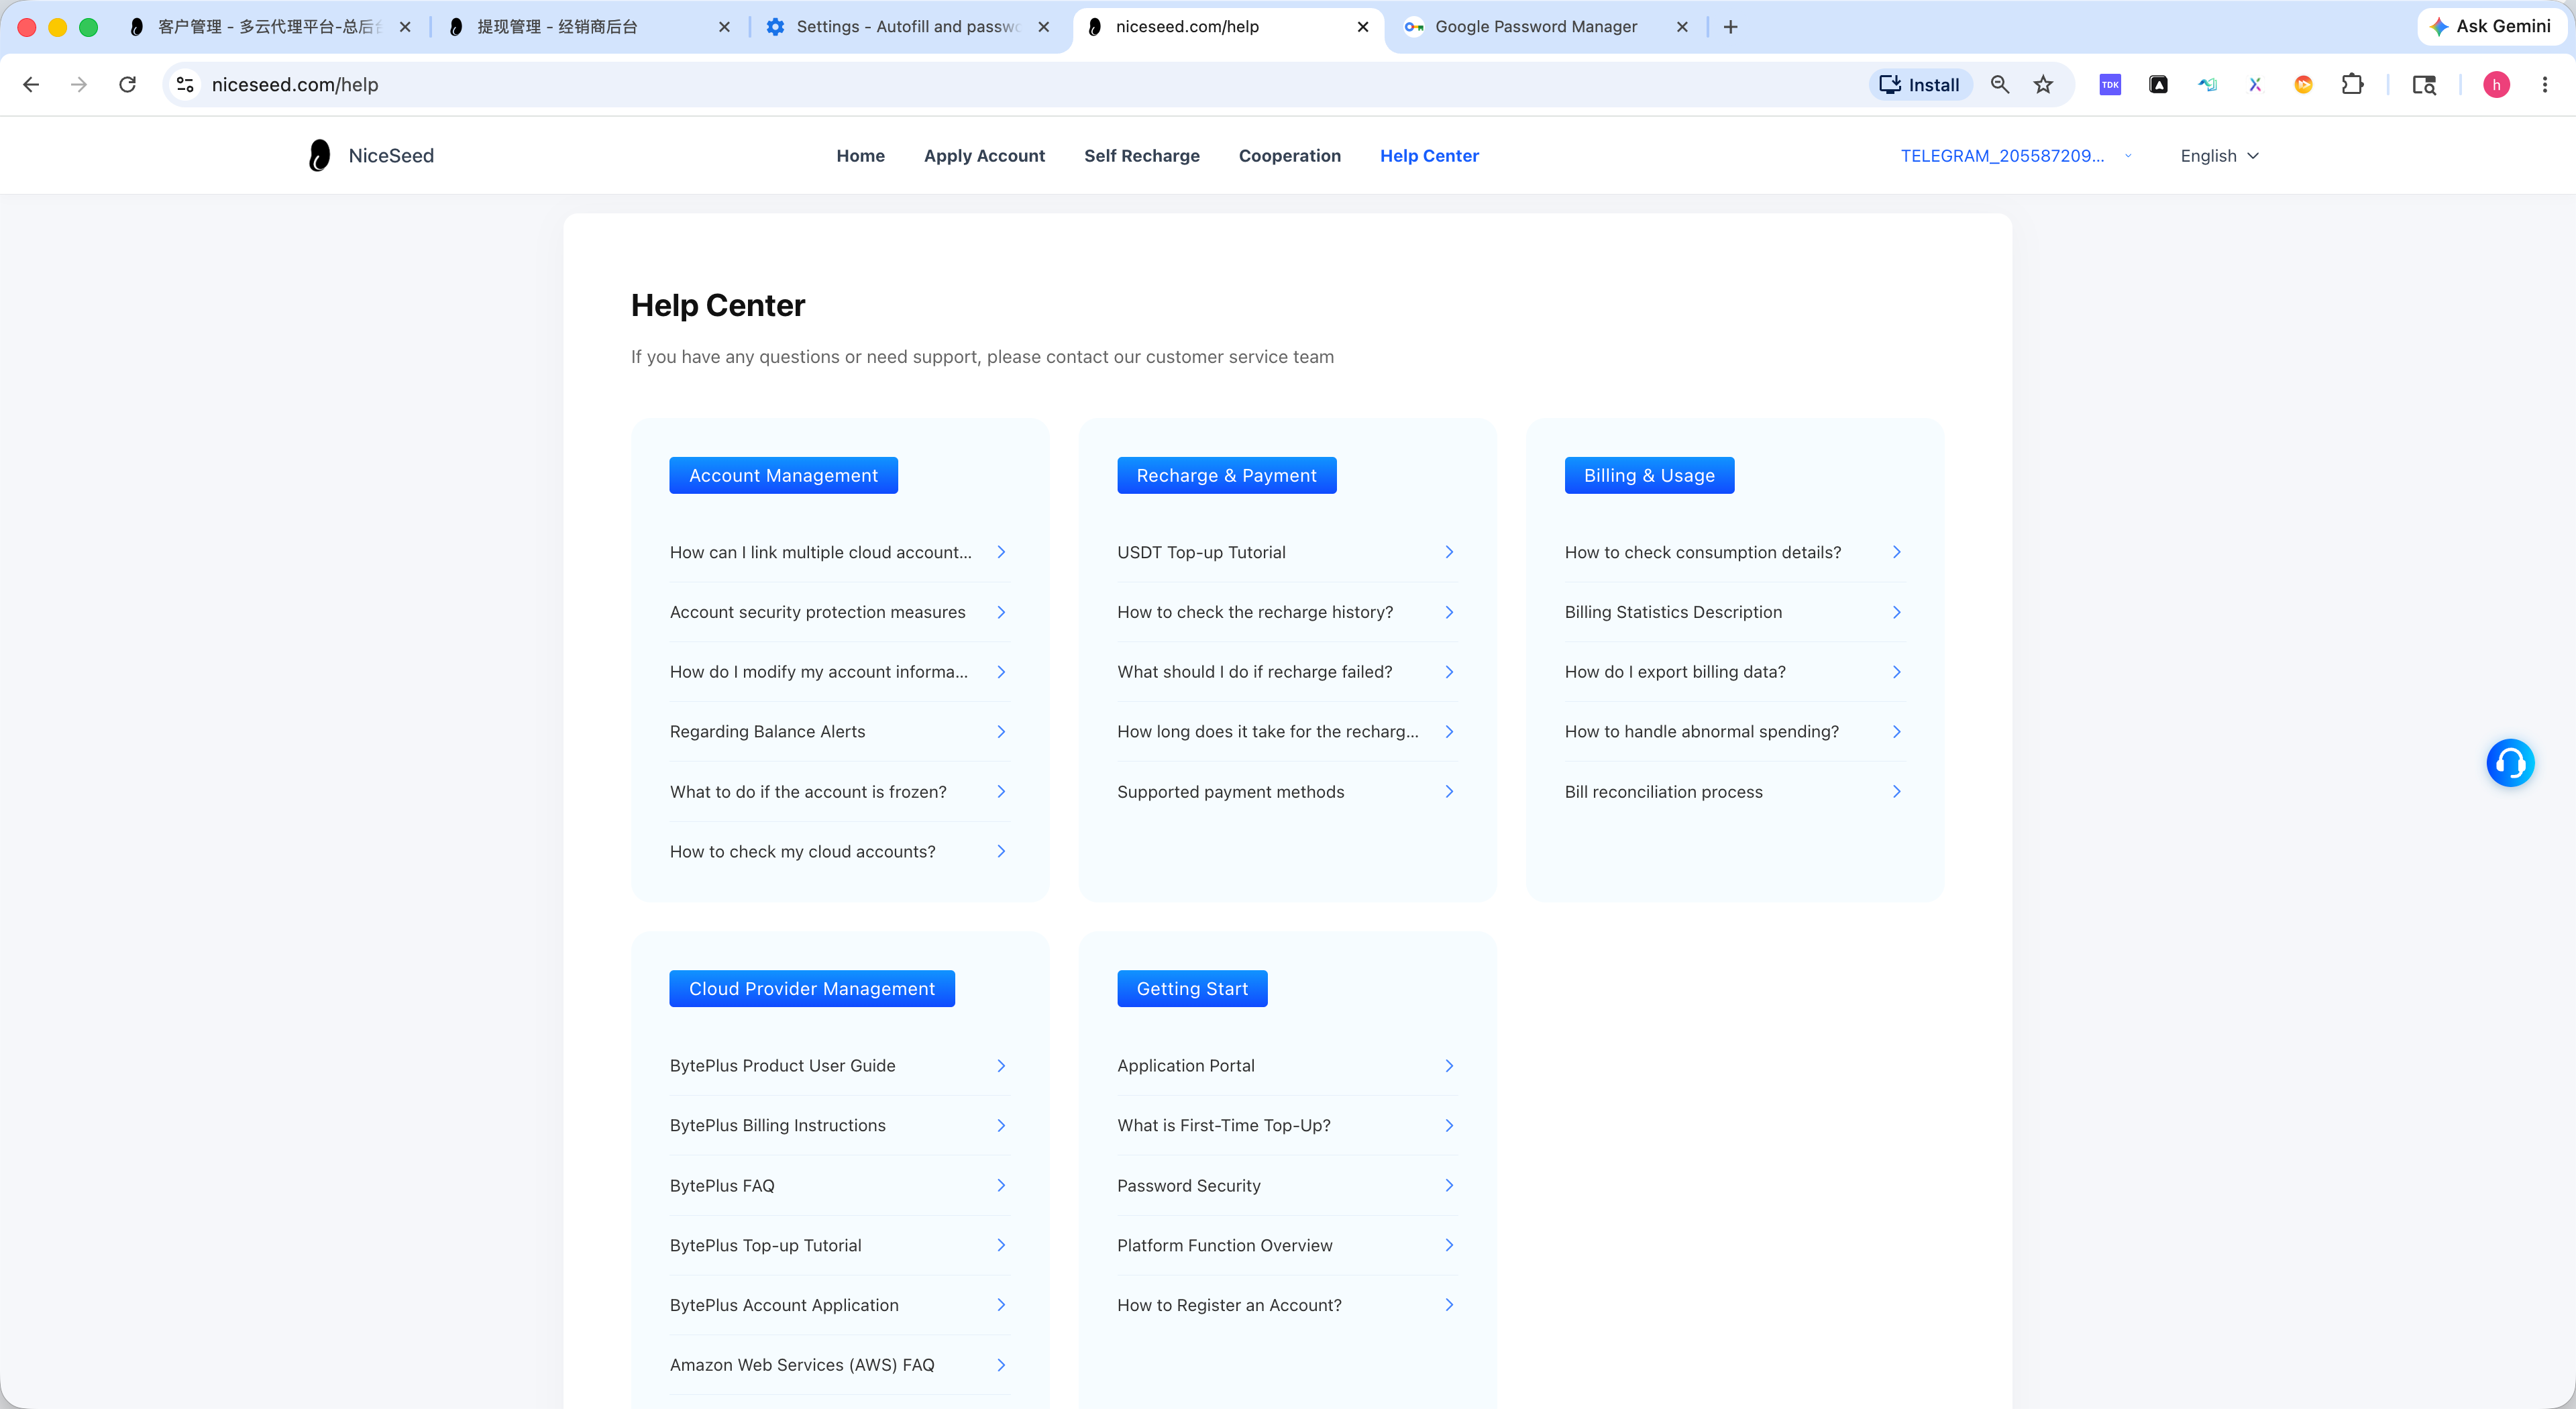Click the Ask Gemini button
2576x1409 pixels.
2491,27
